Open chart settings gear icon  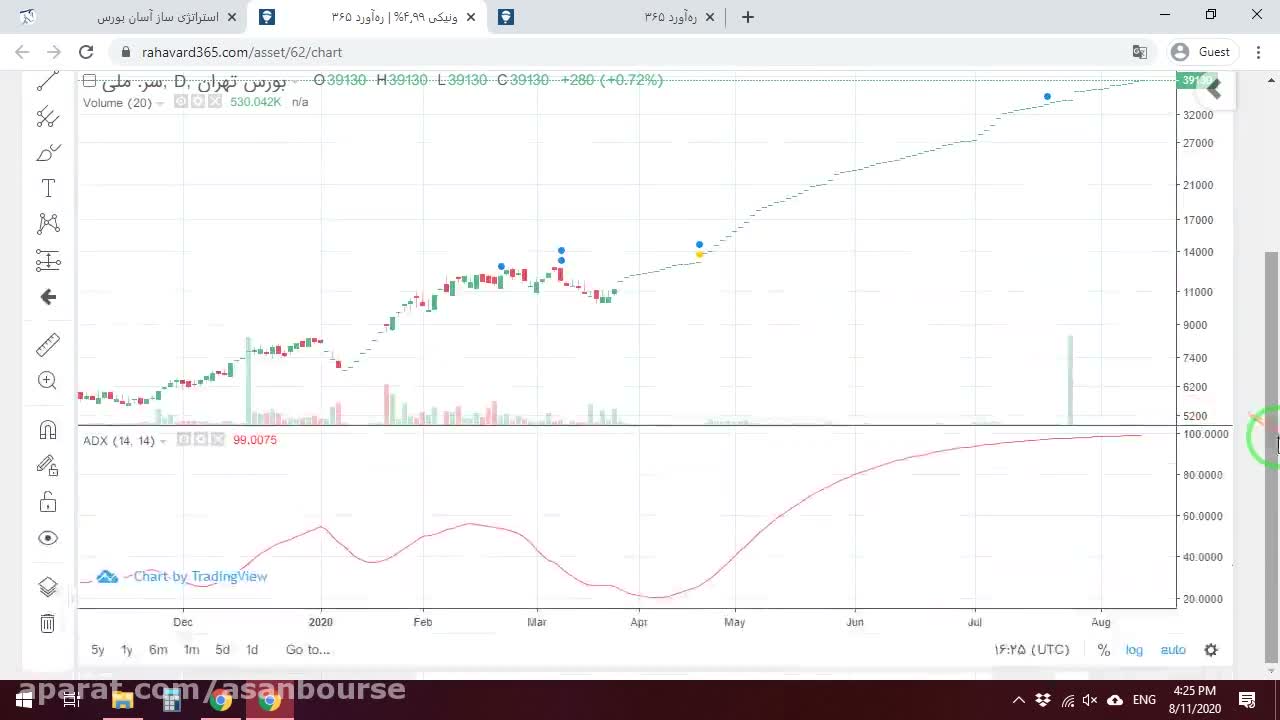(x=1211, y=650)
